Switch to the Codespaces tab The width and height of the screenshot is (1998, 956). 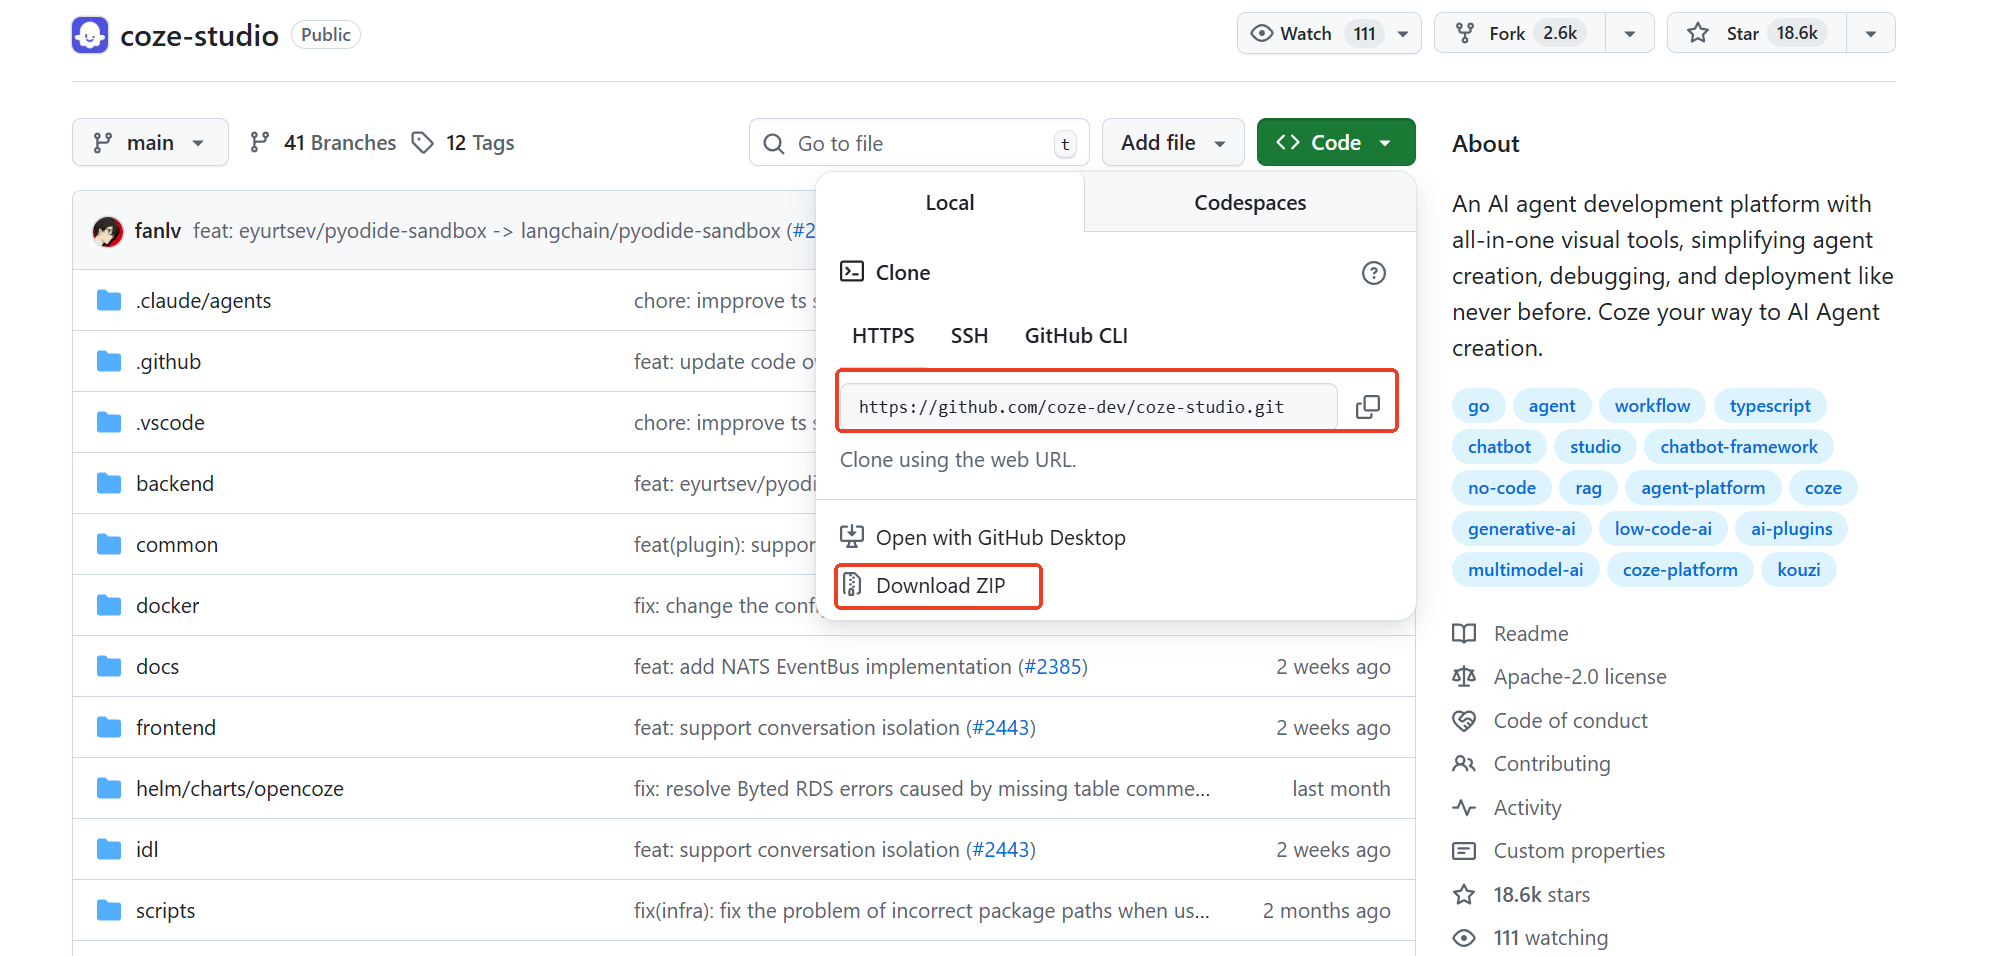1250,203
